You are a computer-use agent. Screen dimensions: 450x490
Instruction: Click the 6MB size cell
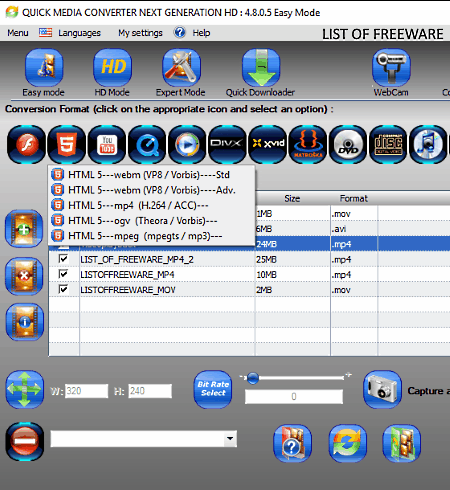point(293,229)
